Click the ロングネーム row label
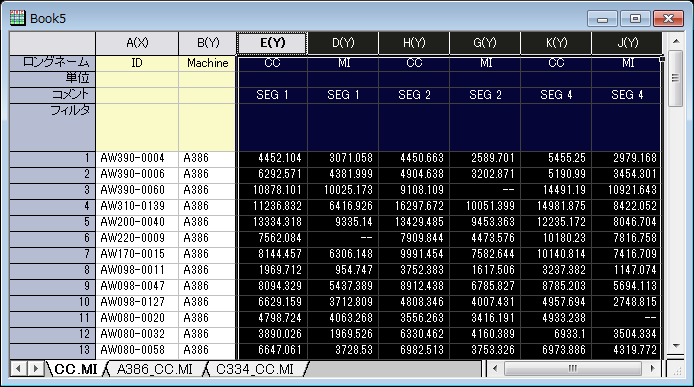 (52, 63)
